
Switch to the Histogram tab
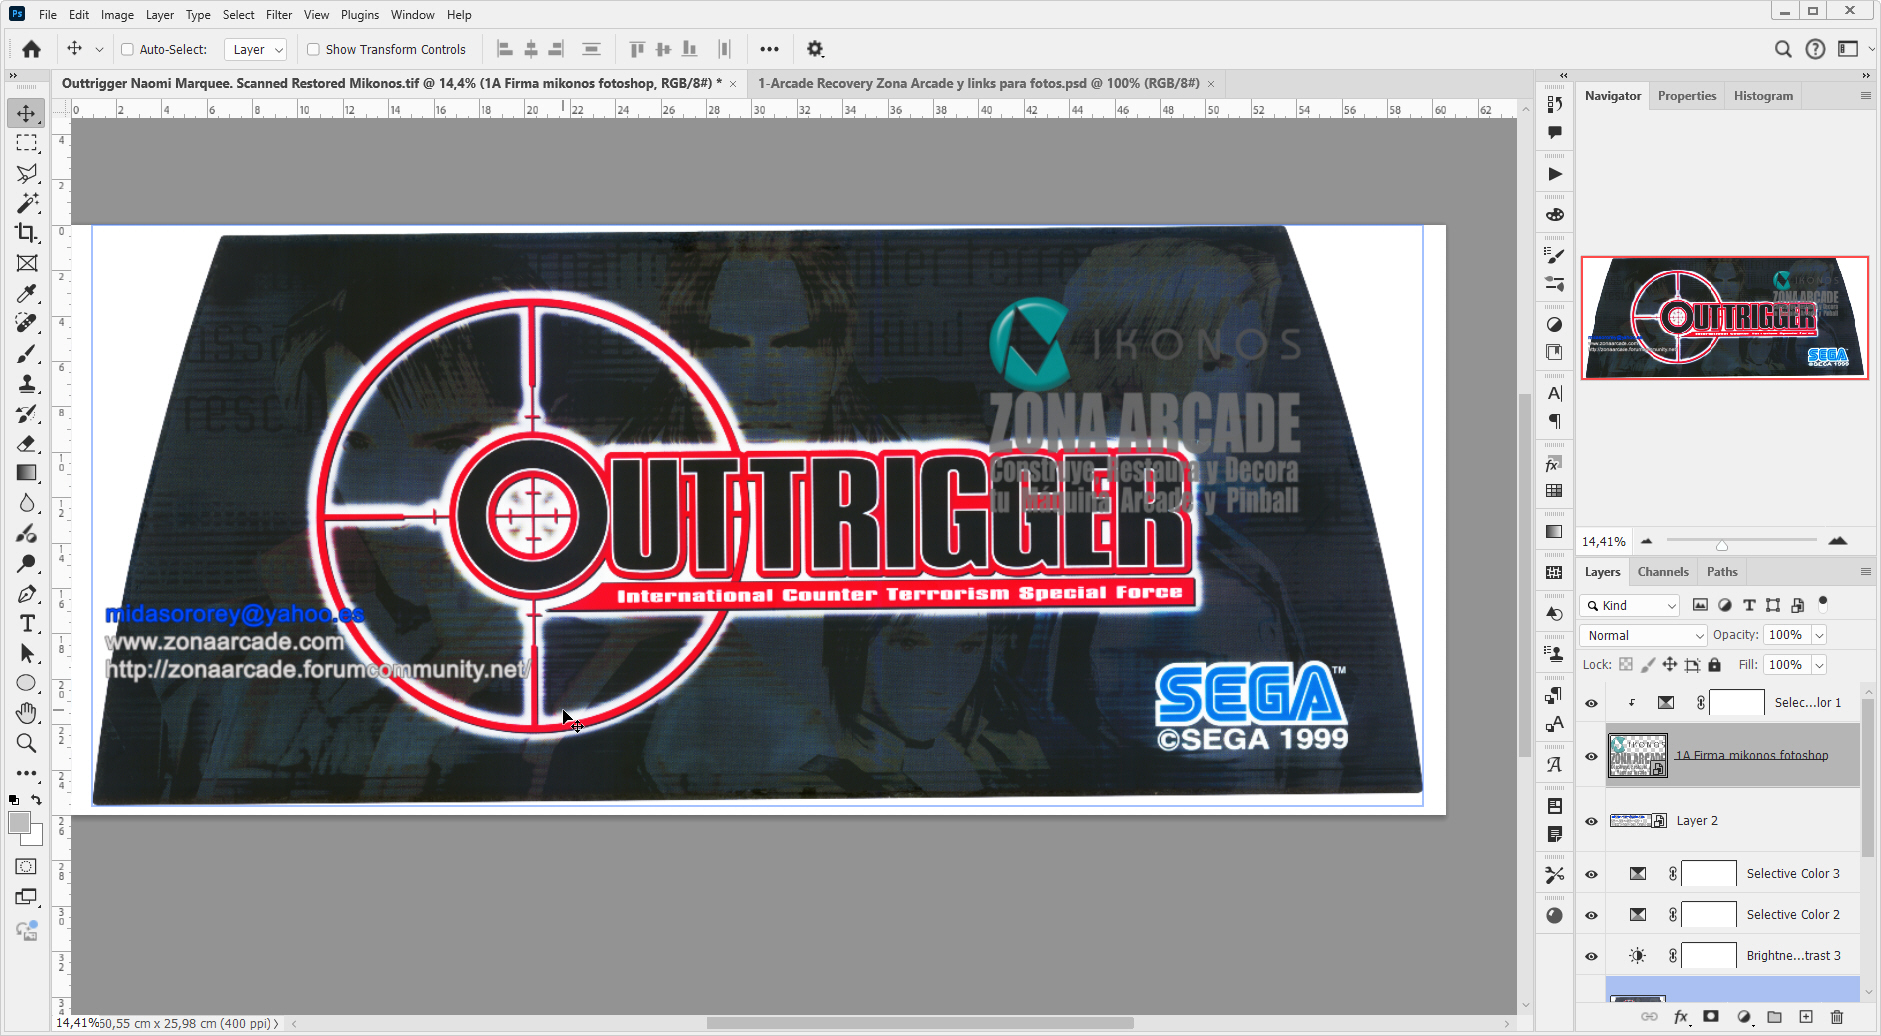pyautogui.click(x=1763, y=96)
